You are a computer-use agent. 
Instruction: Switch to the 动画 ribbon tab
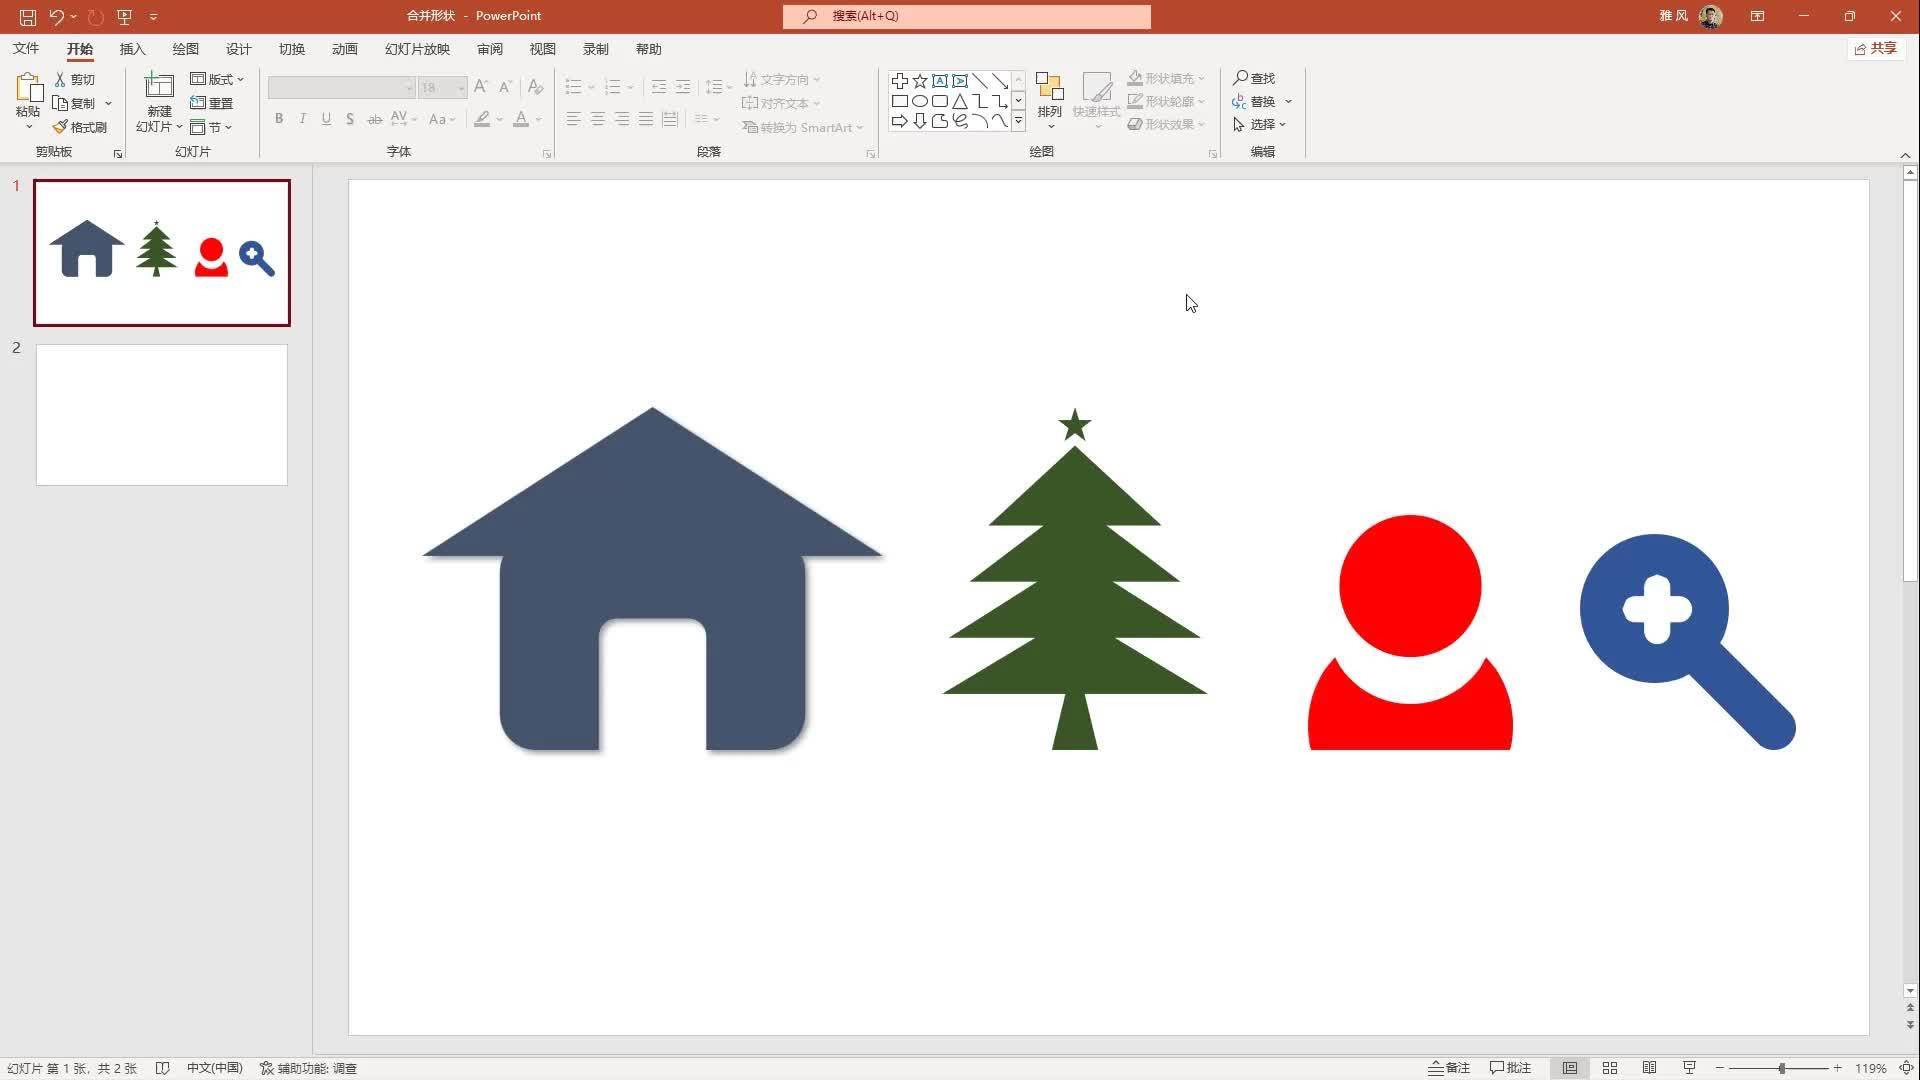pos(344,49)
